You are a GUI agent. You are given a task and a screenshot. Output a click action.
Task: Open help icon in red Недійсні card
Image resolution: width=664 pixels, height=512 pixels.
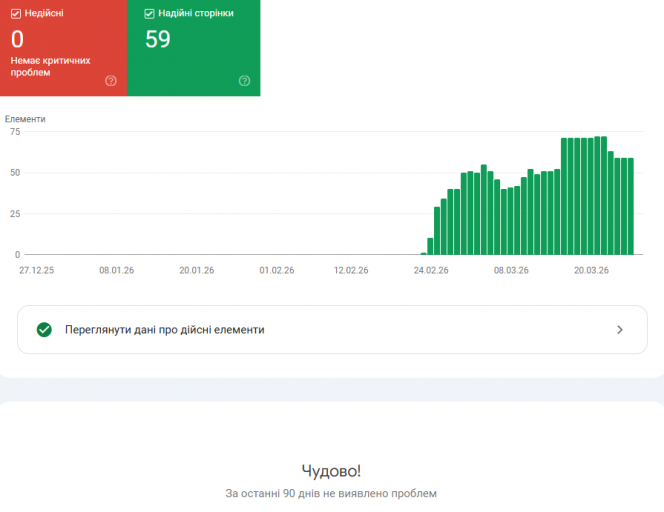111,81
